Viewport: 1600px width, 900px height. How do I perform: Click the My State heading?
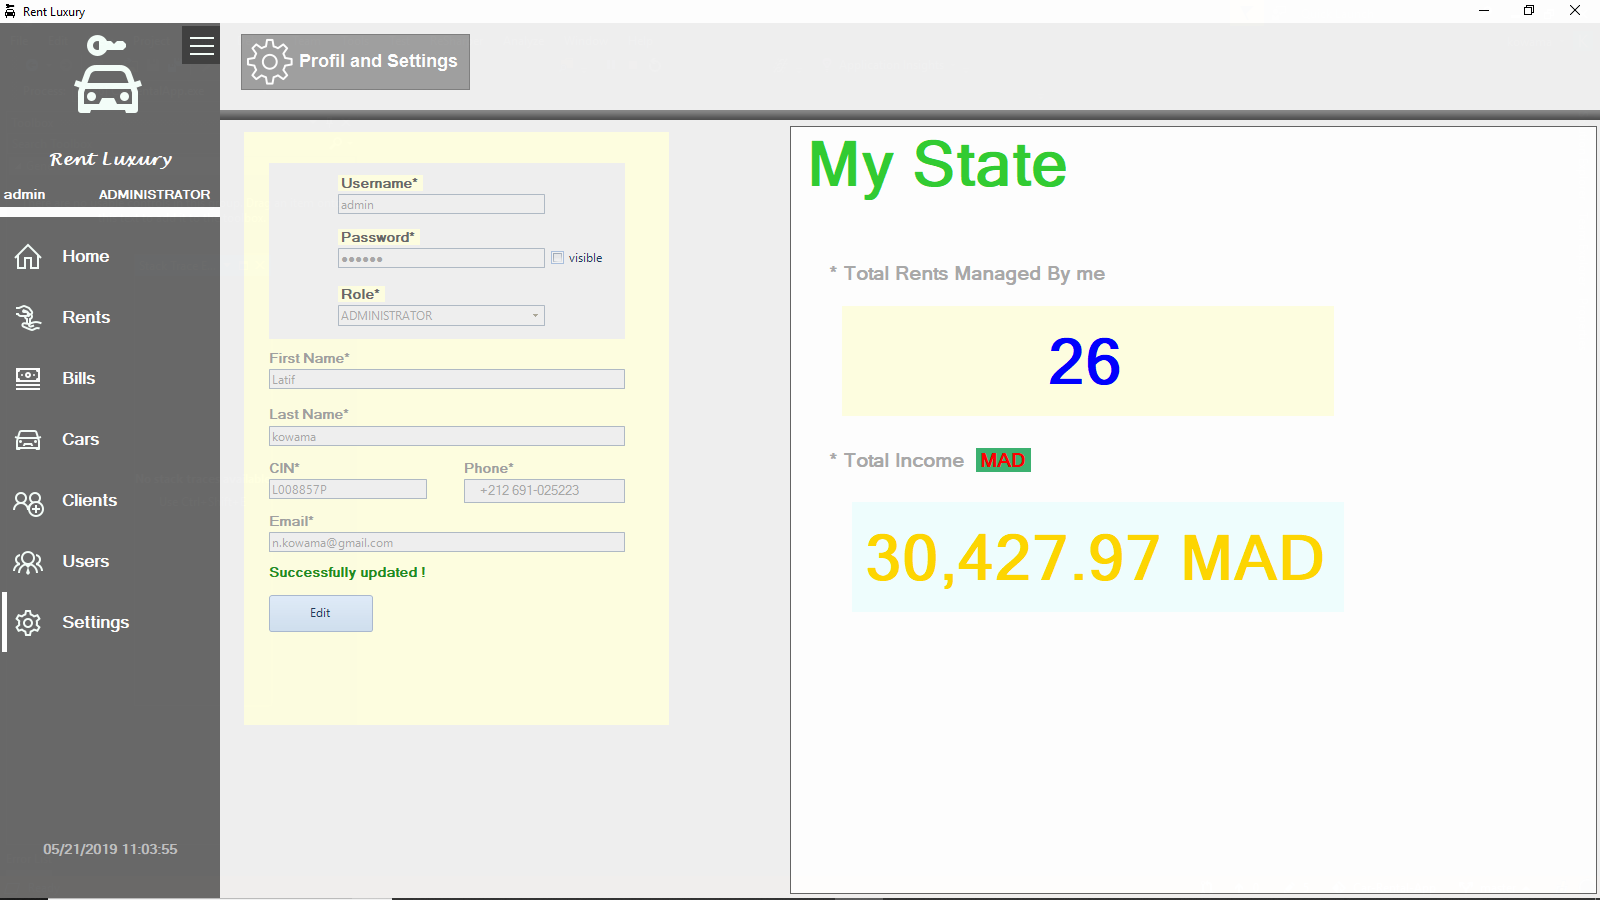pos(938,165)
